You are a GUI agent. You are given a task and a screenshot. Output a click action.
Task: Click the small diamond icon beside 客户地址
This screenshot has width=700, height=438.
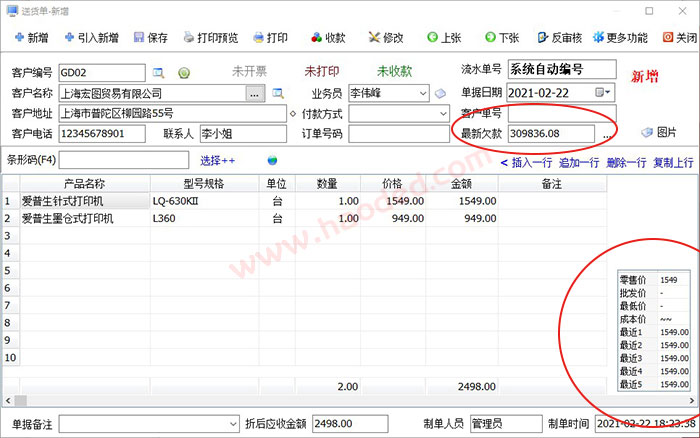[x=293, y=114]
